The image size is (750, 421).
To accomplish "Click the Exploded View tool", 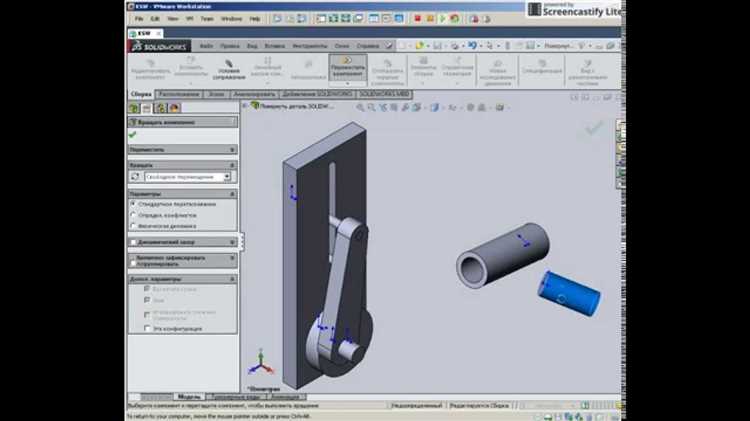I will point(587,73).
